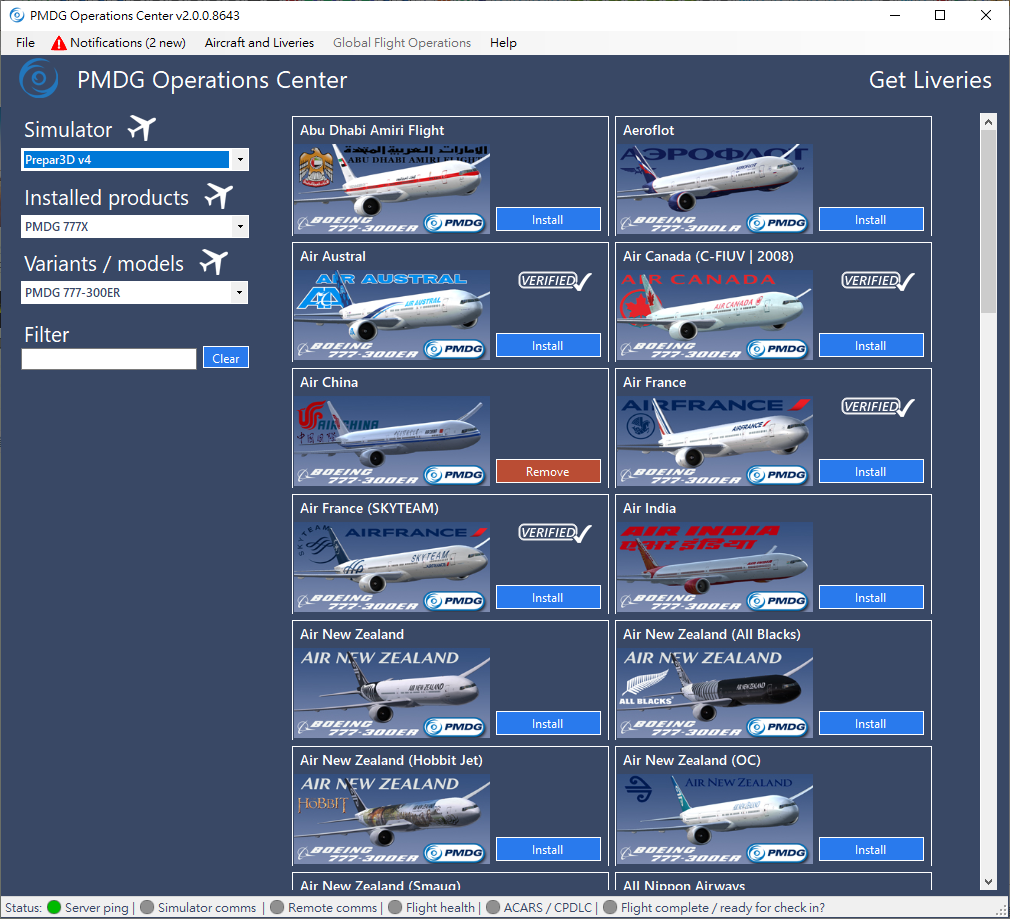
Task: Click the 'Air India' card title
Action: [649, 509]
